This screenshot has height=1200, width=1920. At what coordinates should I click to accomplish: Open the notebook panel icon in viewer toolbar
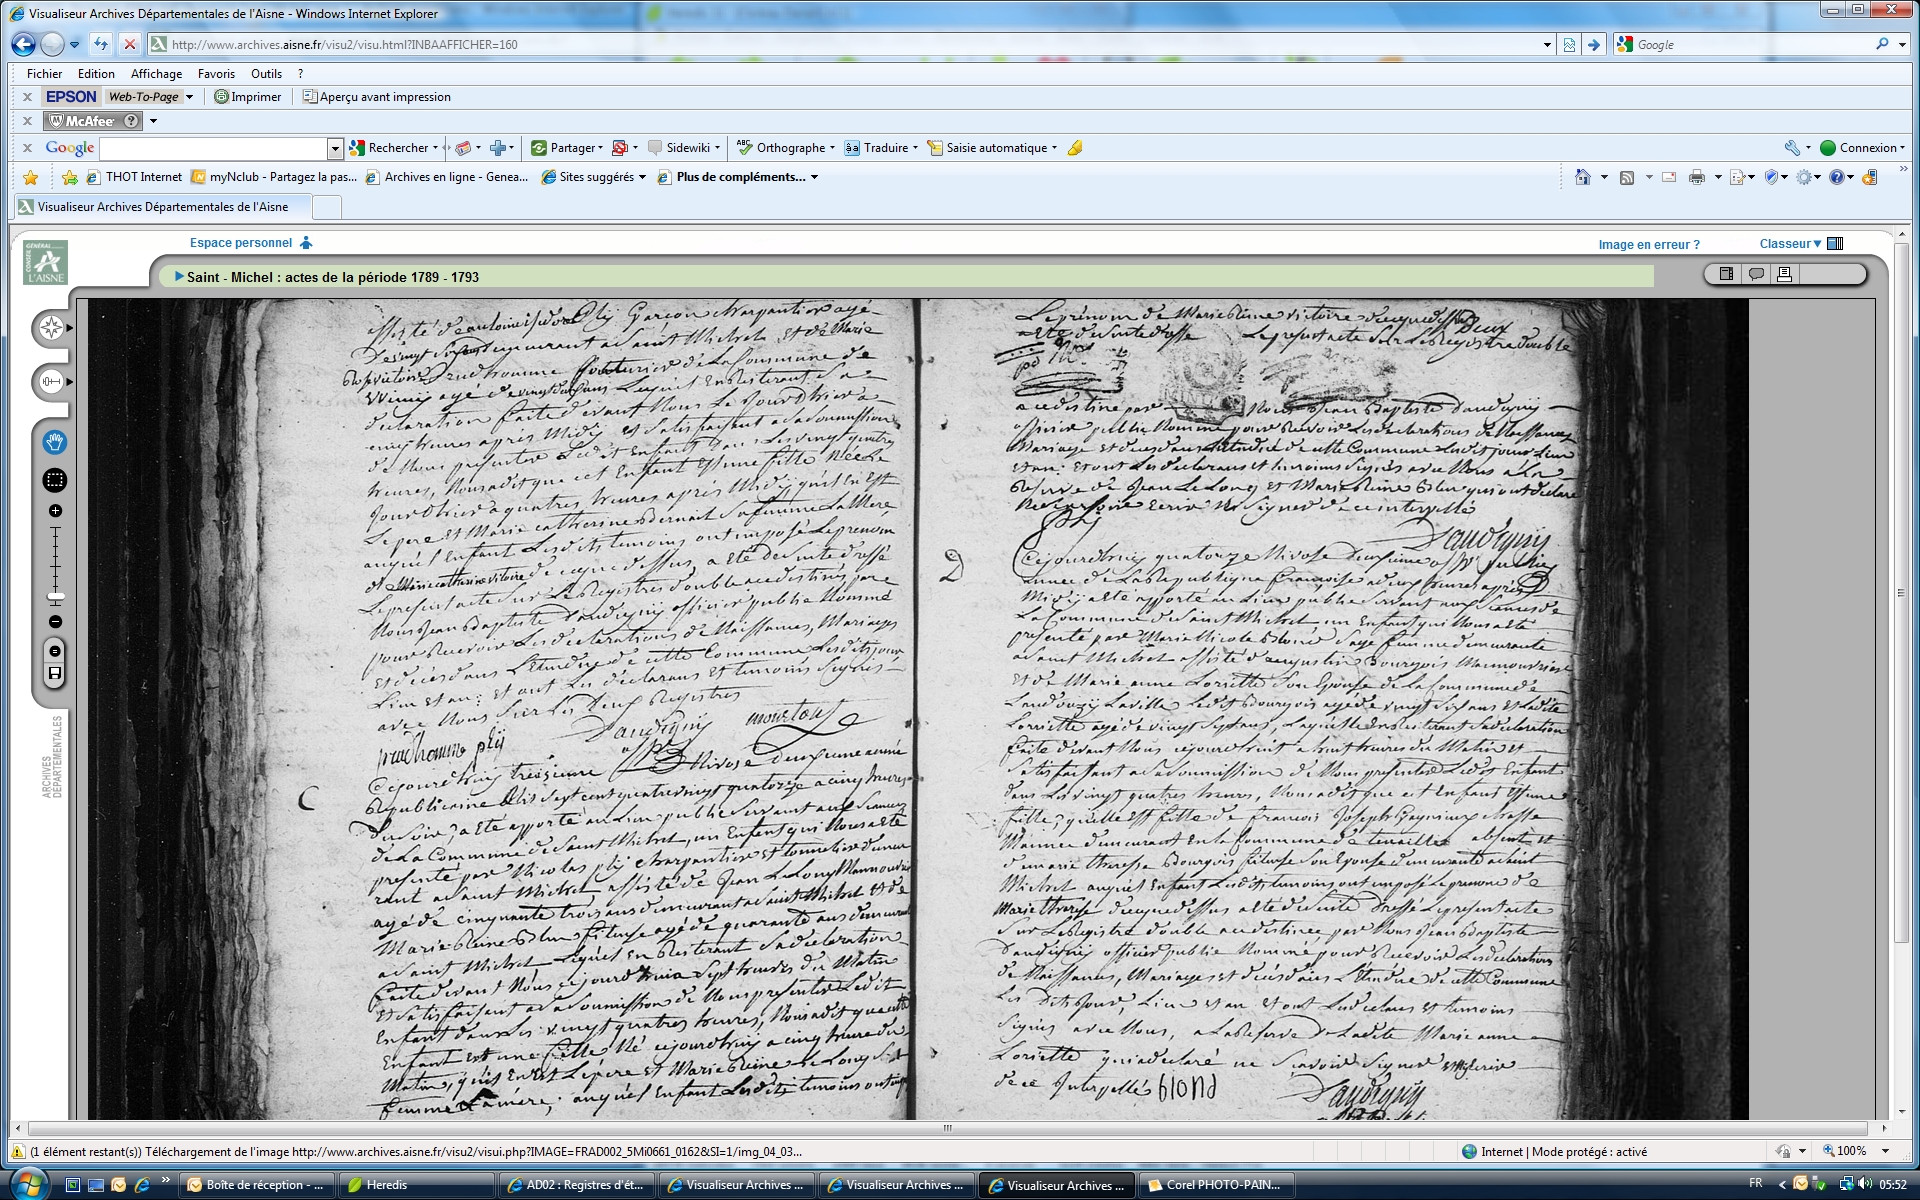1726,274
